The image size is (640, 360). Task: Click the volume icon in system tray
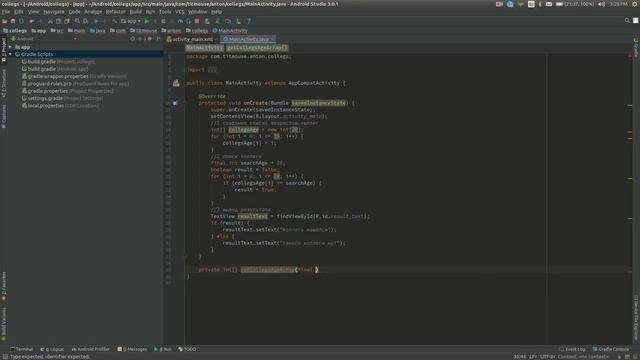click(x=602, y=4)
